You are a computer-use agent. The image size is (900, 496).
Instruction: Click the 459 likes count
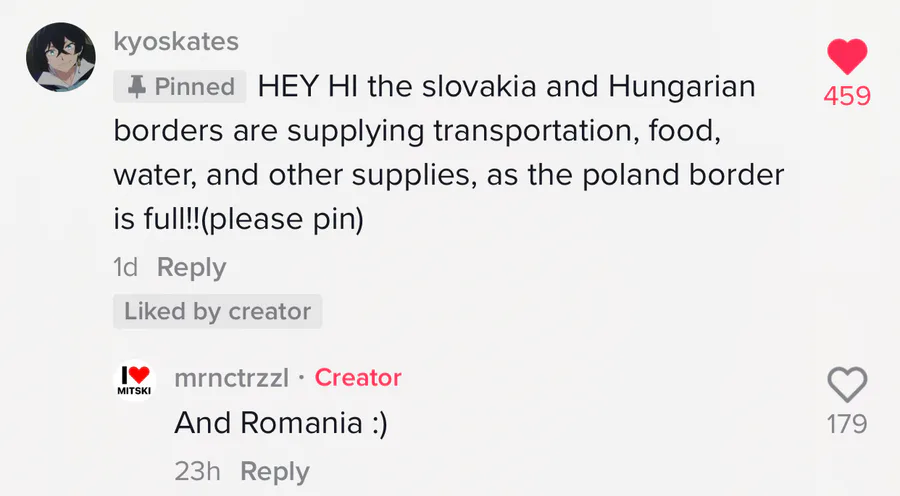click(846, 97)
